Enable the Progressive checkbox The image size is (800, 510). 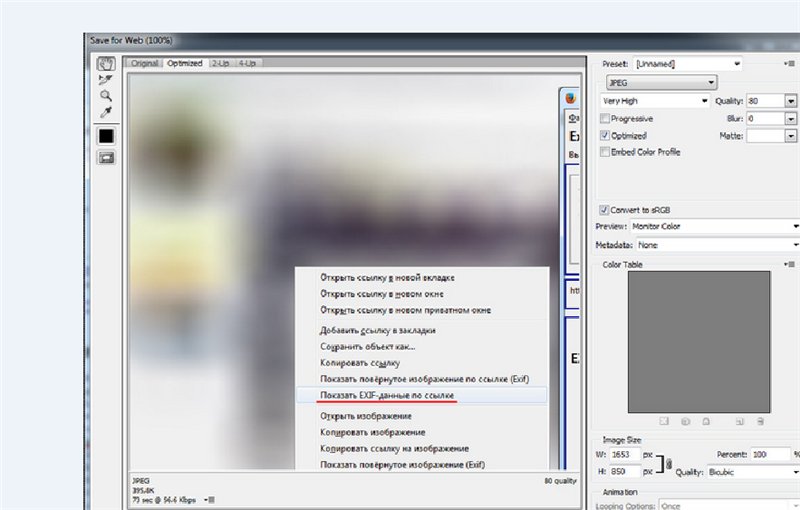[x=605, y=118]
